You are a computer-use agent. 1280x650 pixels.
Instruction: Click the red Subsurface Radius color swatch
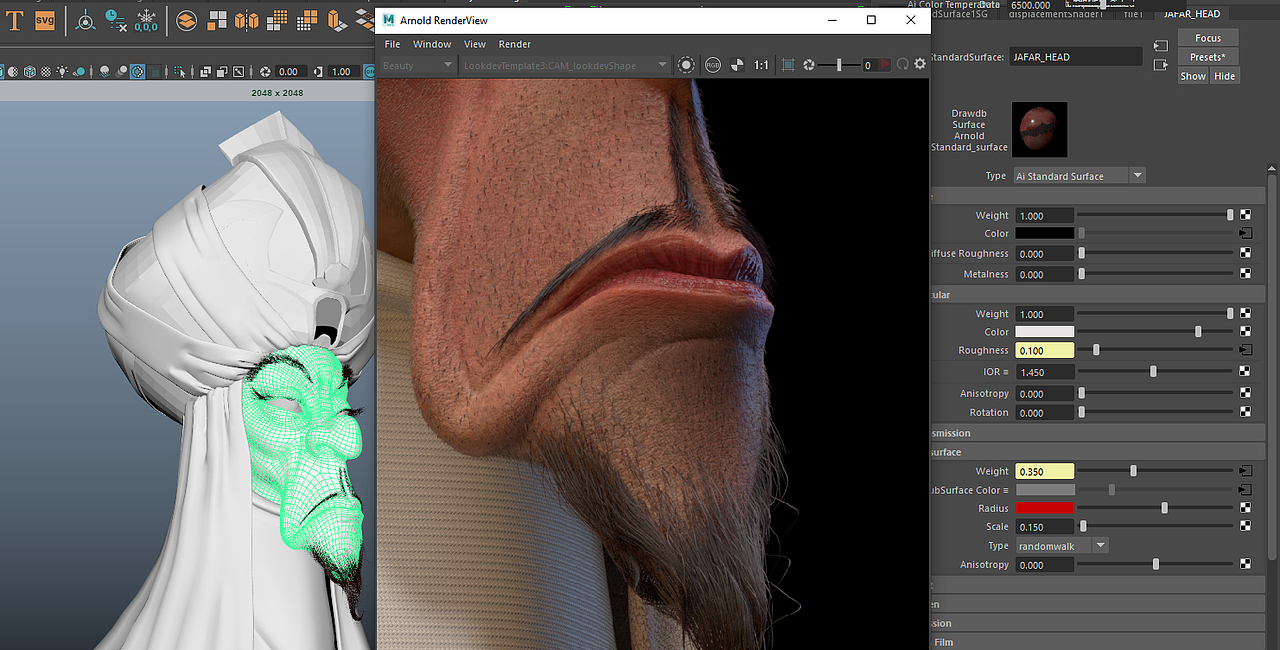[x=1045, y=508]
